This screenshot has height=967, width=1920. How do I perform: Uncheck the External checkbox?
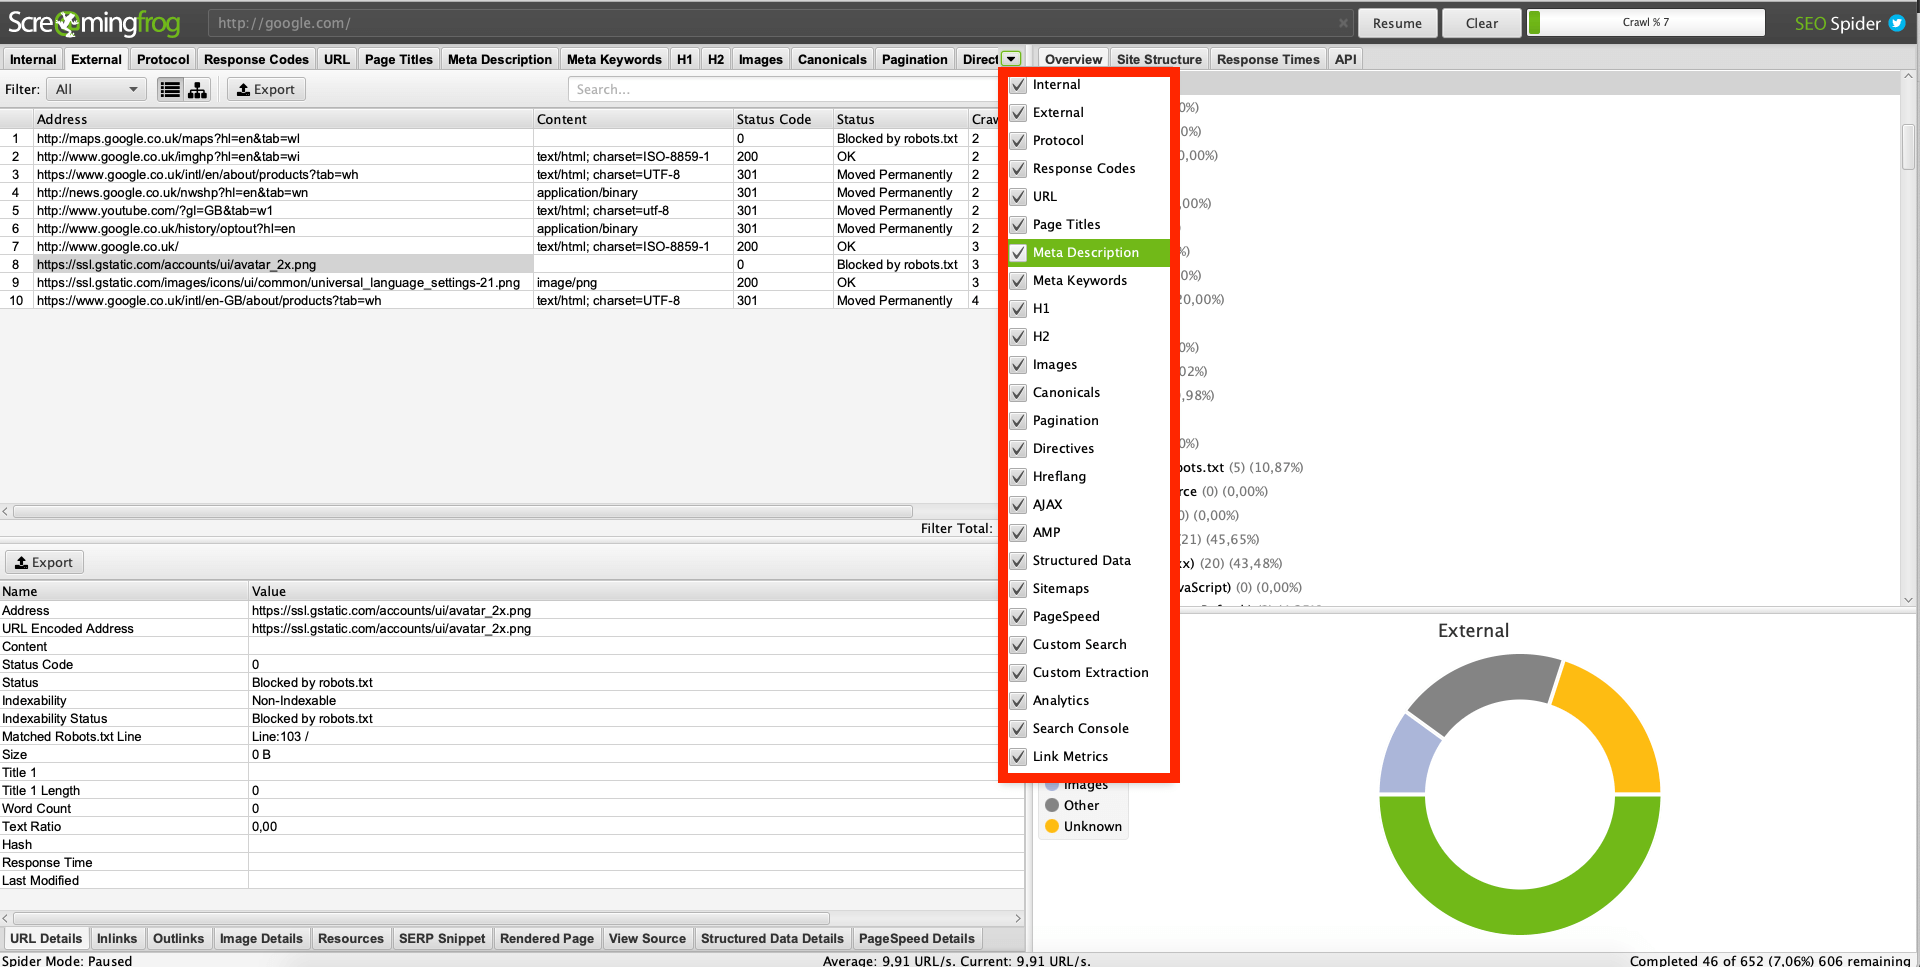(x=1018, y=113)
